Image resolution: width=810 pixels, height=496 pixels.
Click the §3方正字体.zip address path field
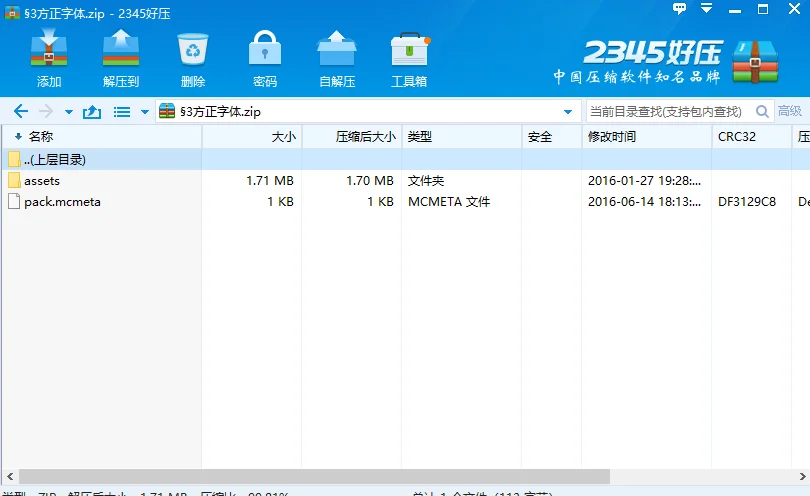pyautogui.click(x=369, y=112)
